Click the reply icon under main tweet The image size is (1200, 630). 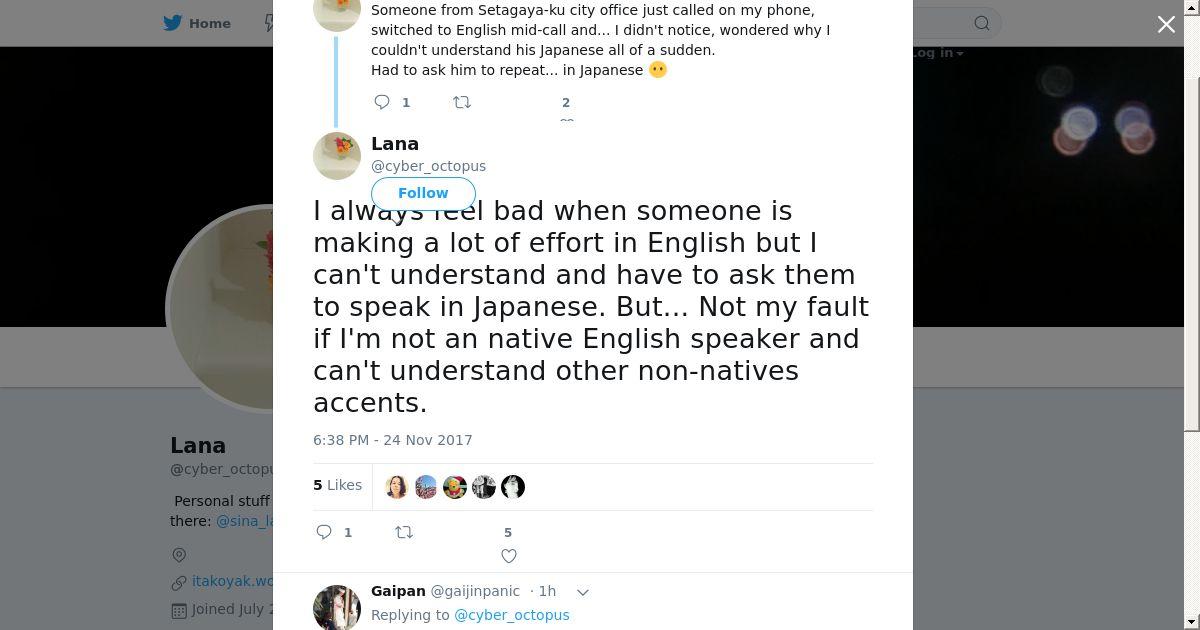[324, 532]
